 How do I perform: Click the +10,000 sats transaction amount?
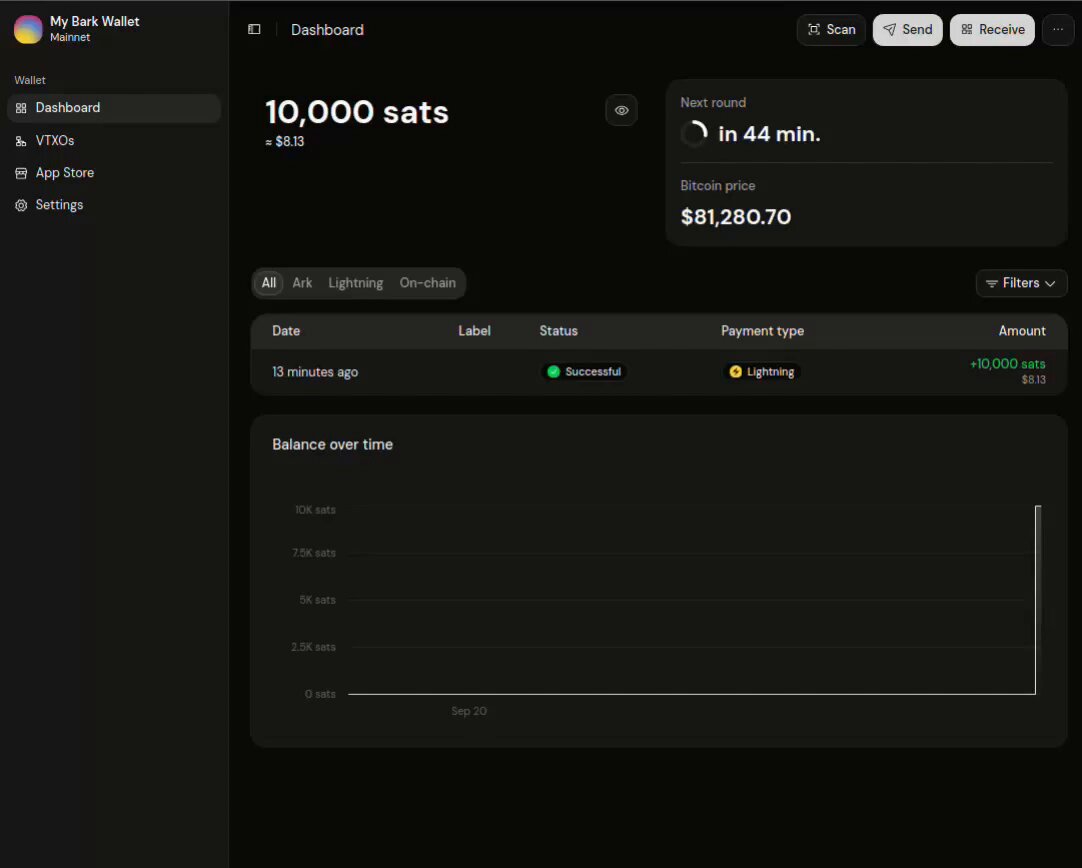click(x=1007, y=364)
